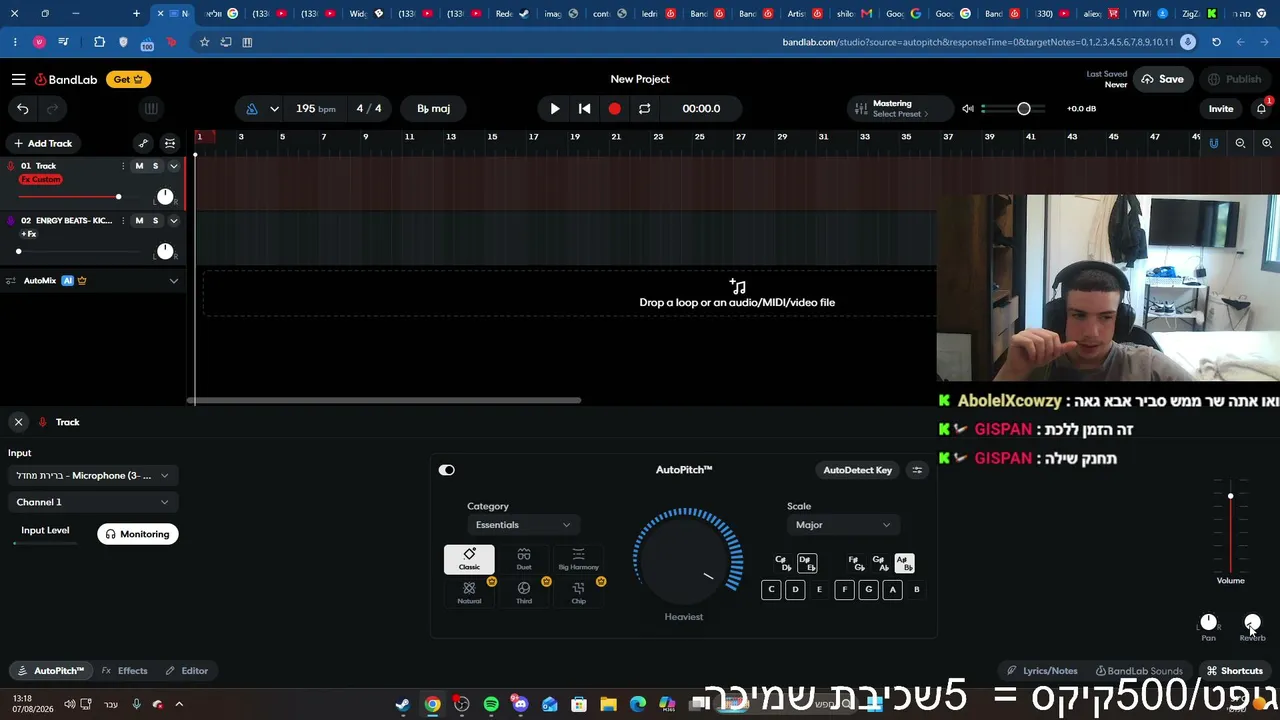1280x720 pixels.
Task: Switch to the Editor tab
Action: point(187,671)
